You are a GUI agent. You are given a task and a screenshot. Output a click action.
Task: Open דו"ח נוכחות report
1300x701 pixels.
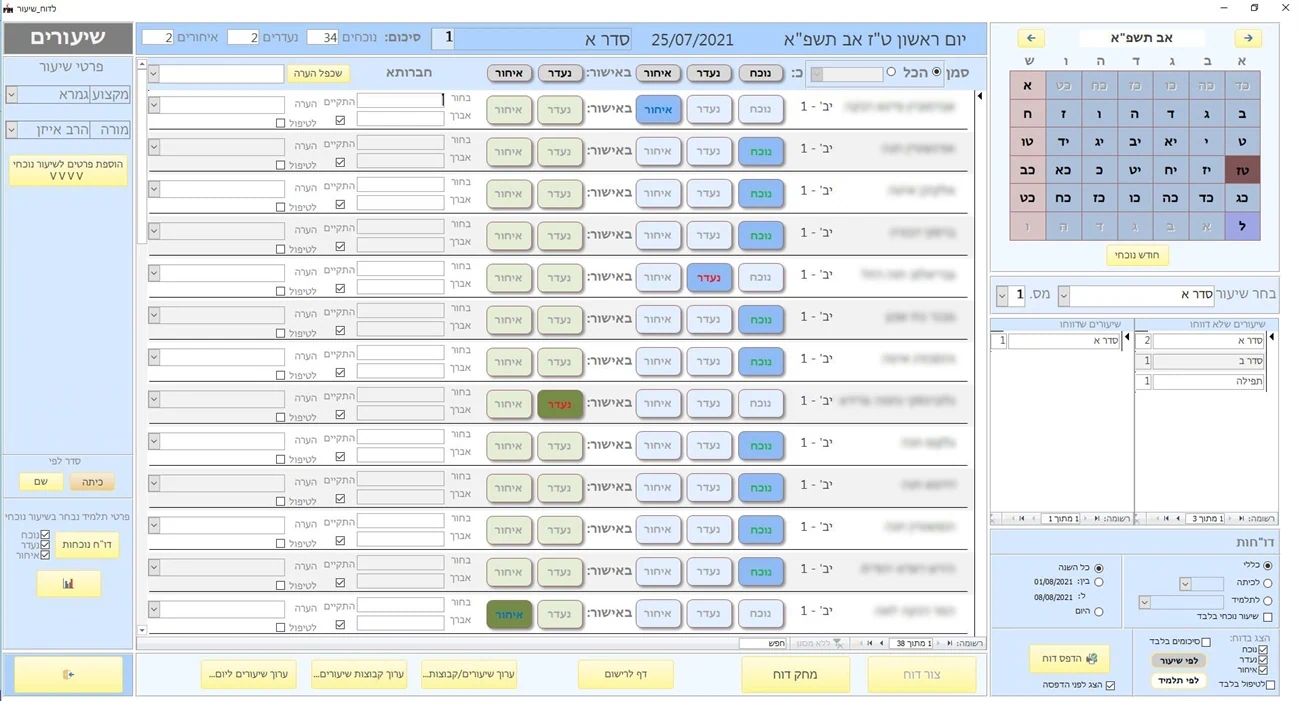88,545
